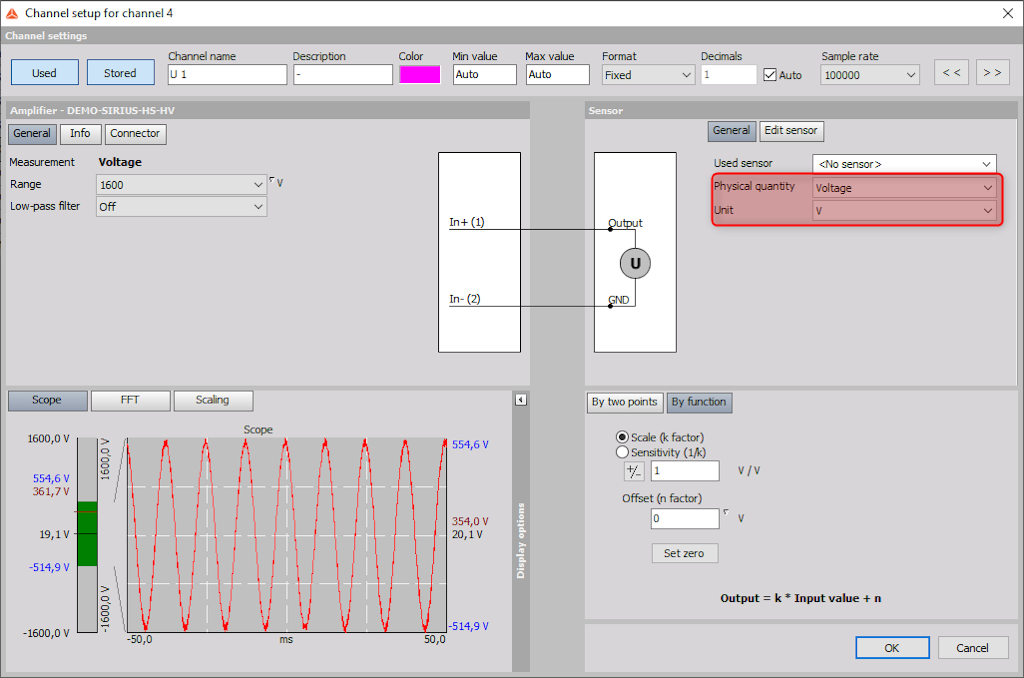
Task: Click the Channel name input field
Action: tap(227, 74)
